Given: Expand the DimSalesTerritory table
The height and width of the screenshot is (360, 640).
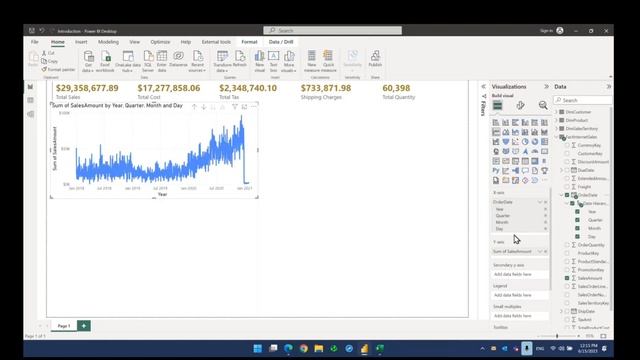Looking at the screenshot, I should pos(556,129).
